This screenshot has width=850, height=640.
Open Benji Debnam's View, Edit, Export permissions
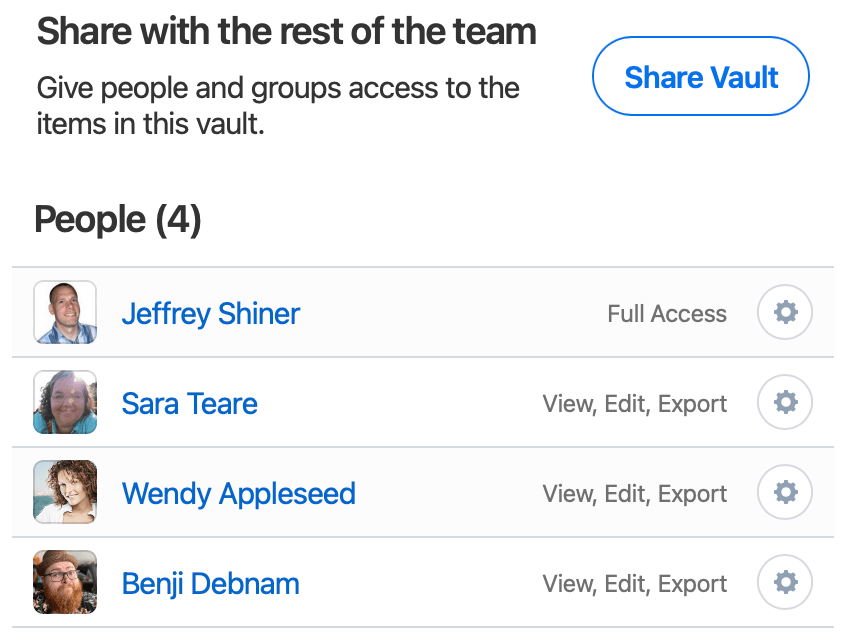634,583
